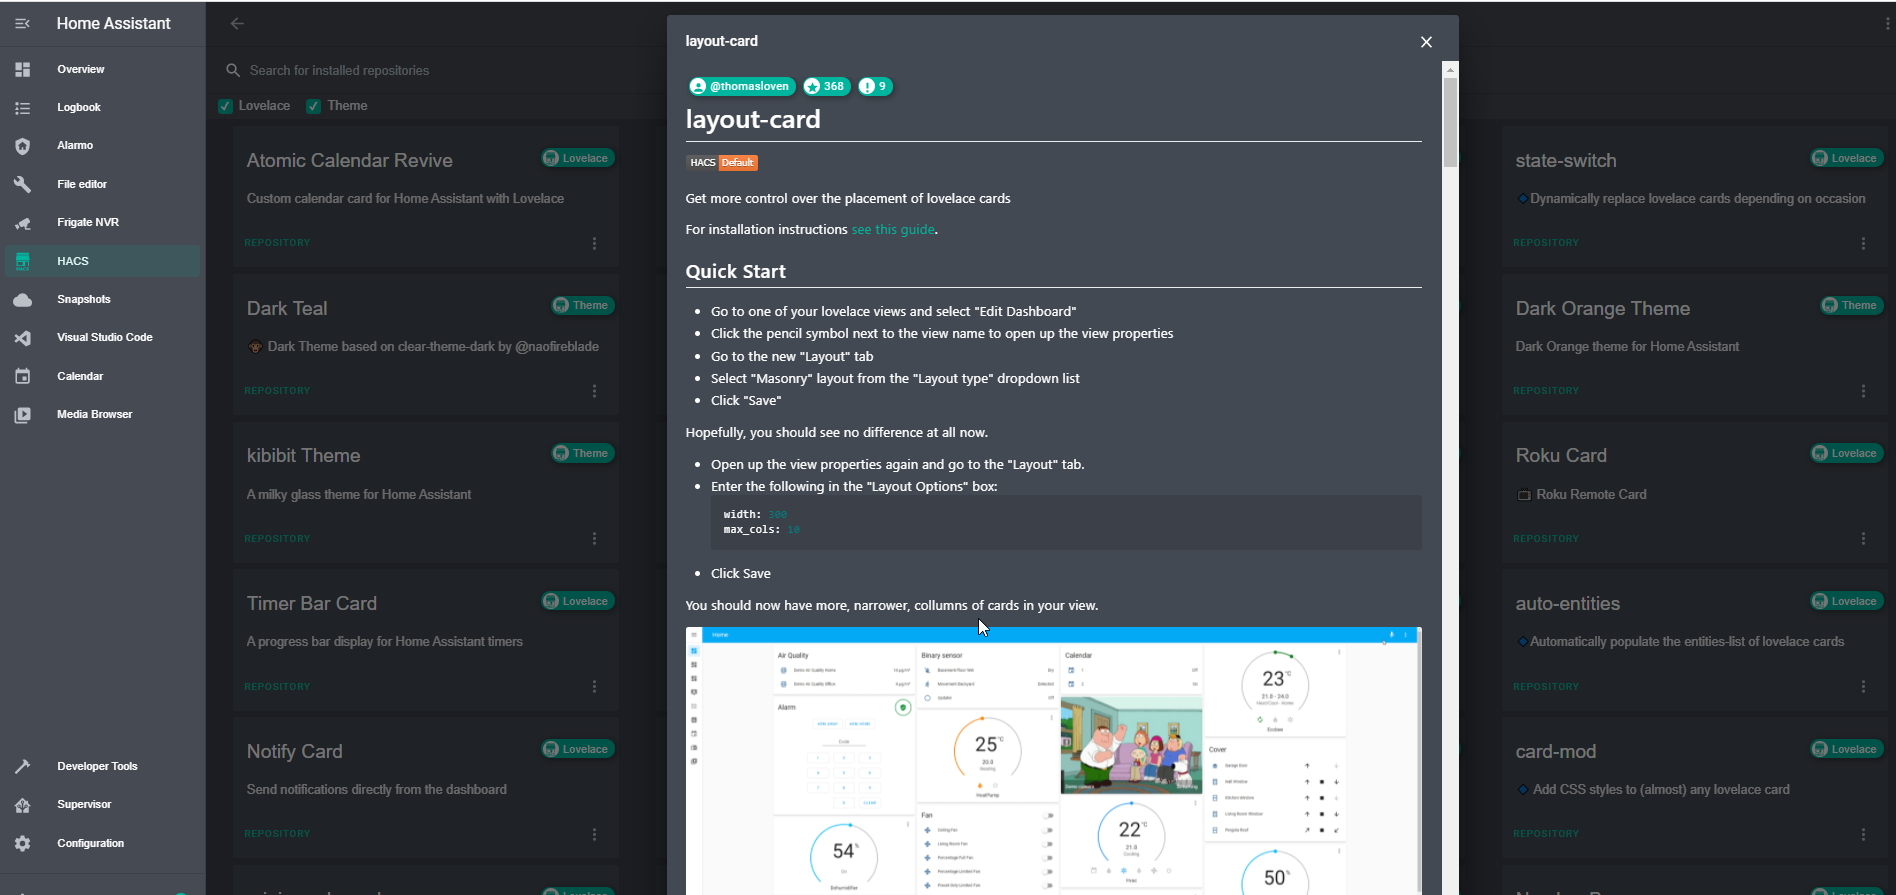
Task: Follow the 'see this guide' link
Action: point(893,229)
